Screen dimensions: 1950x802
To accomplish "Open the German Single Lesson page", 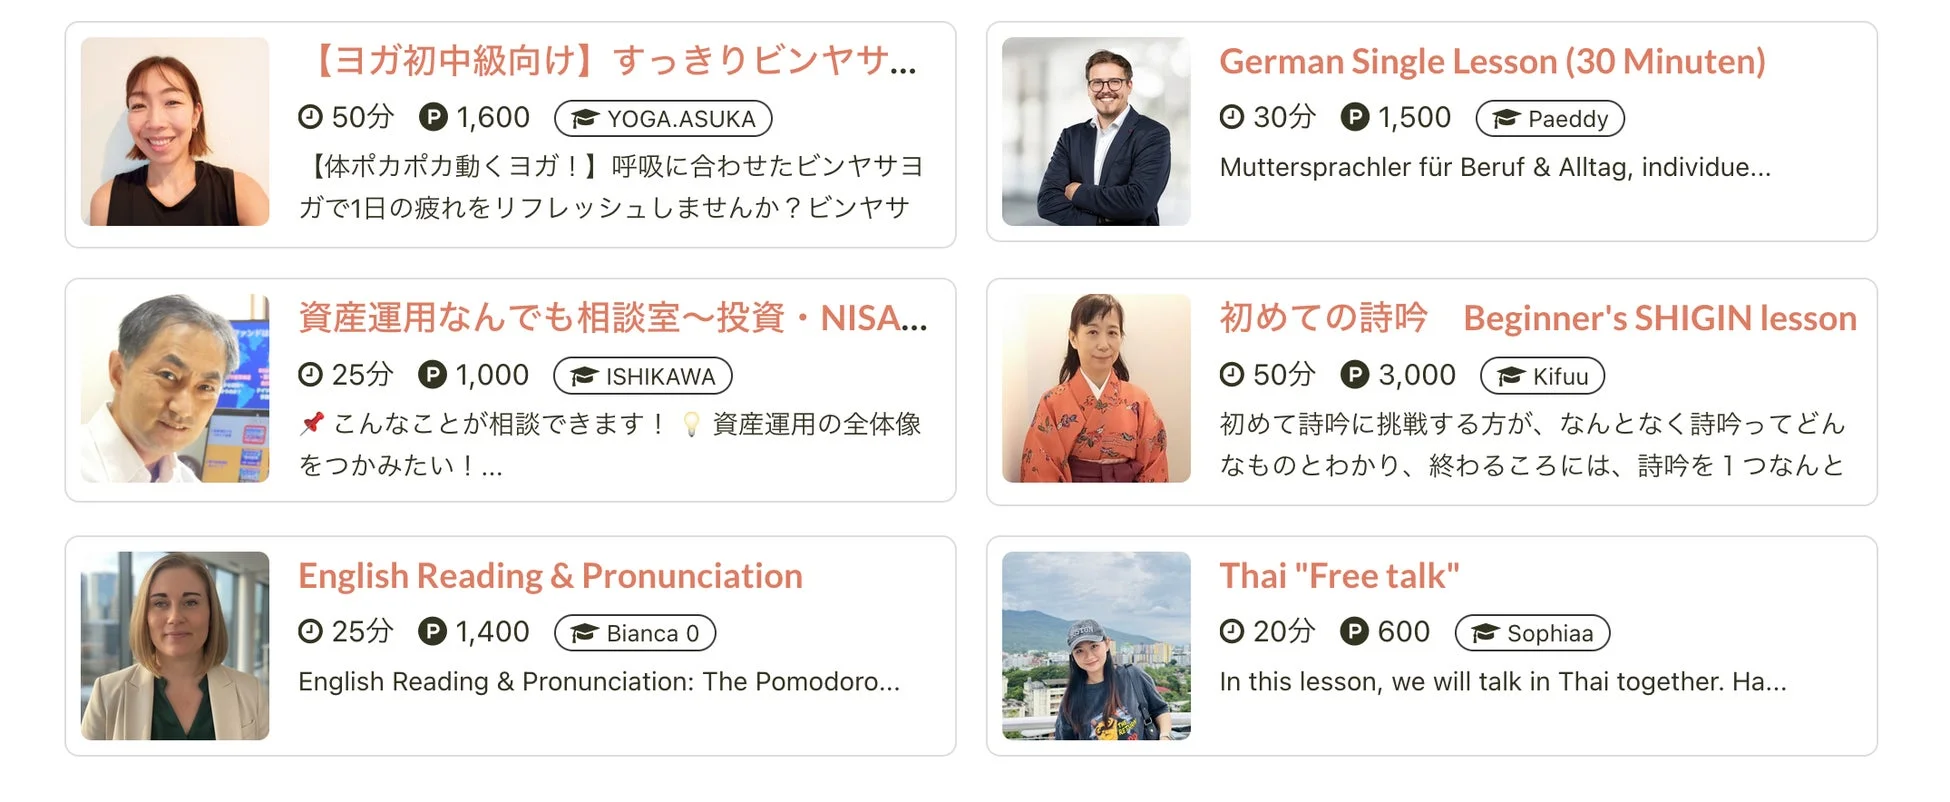I will (x=1492, y=61).
